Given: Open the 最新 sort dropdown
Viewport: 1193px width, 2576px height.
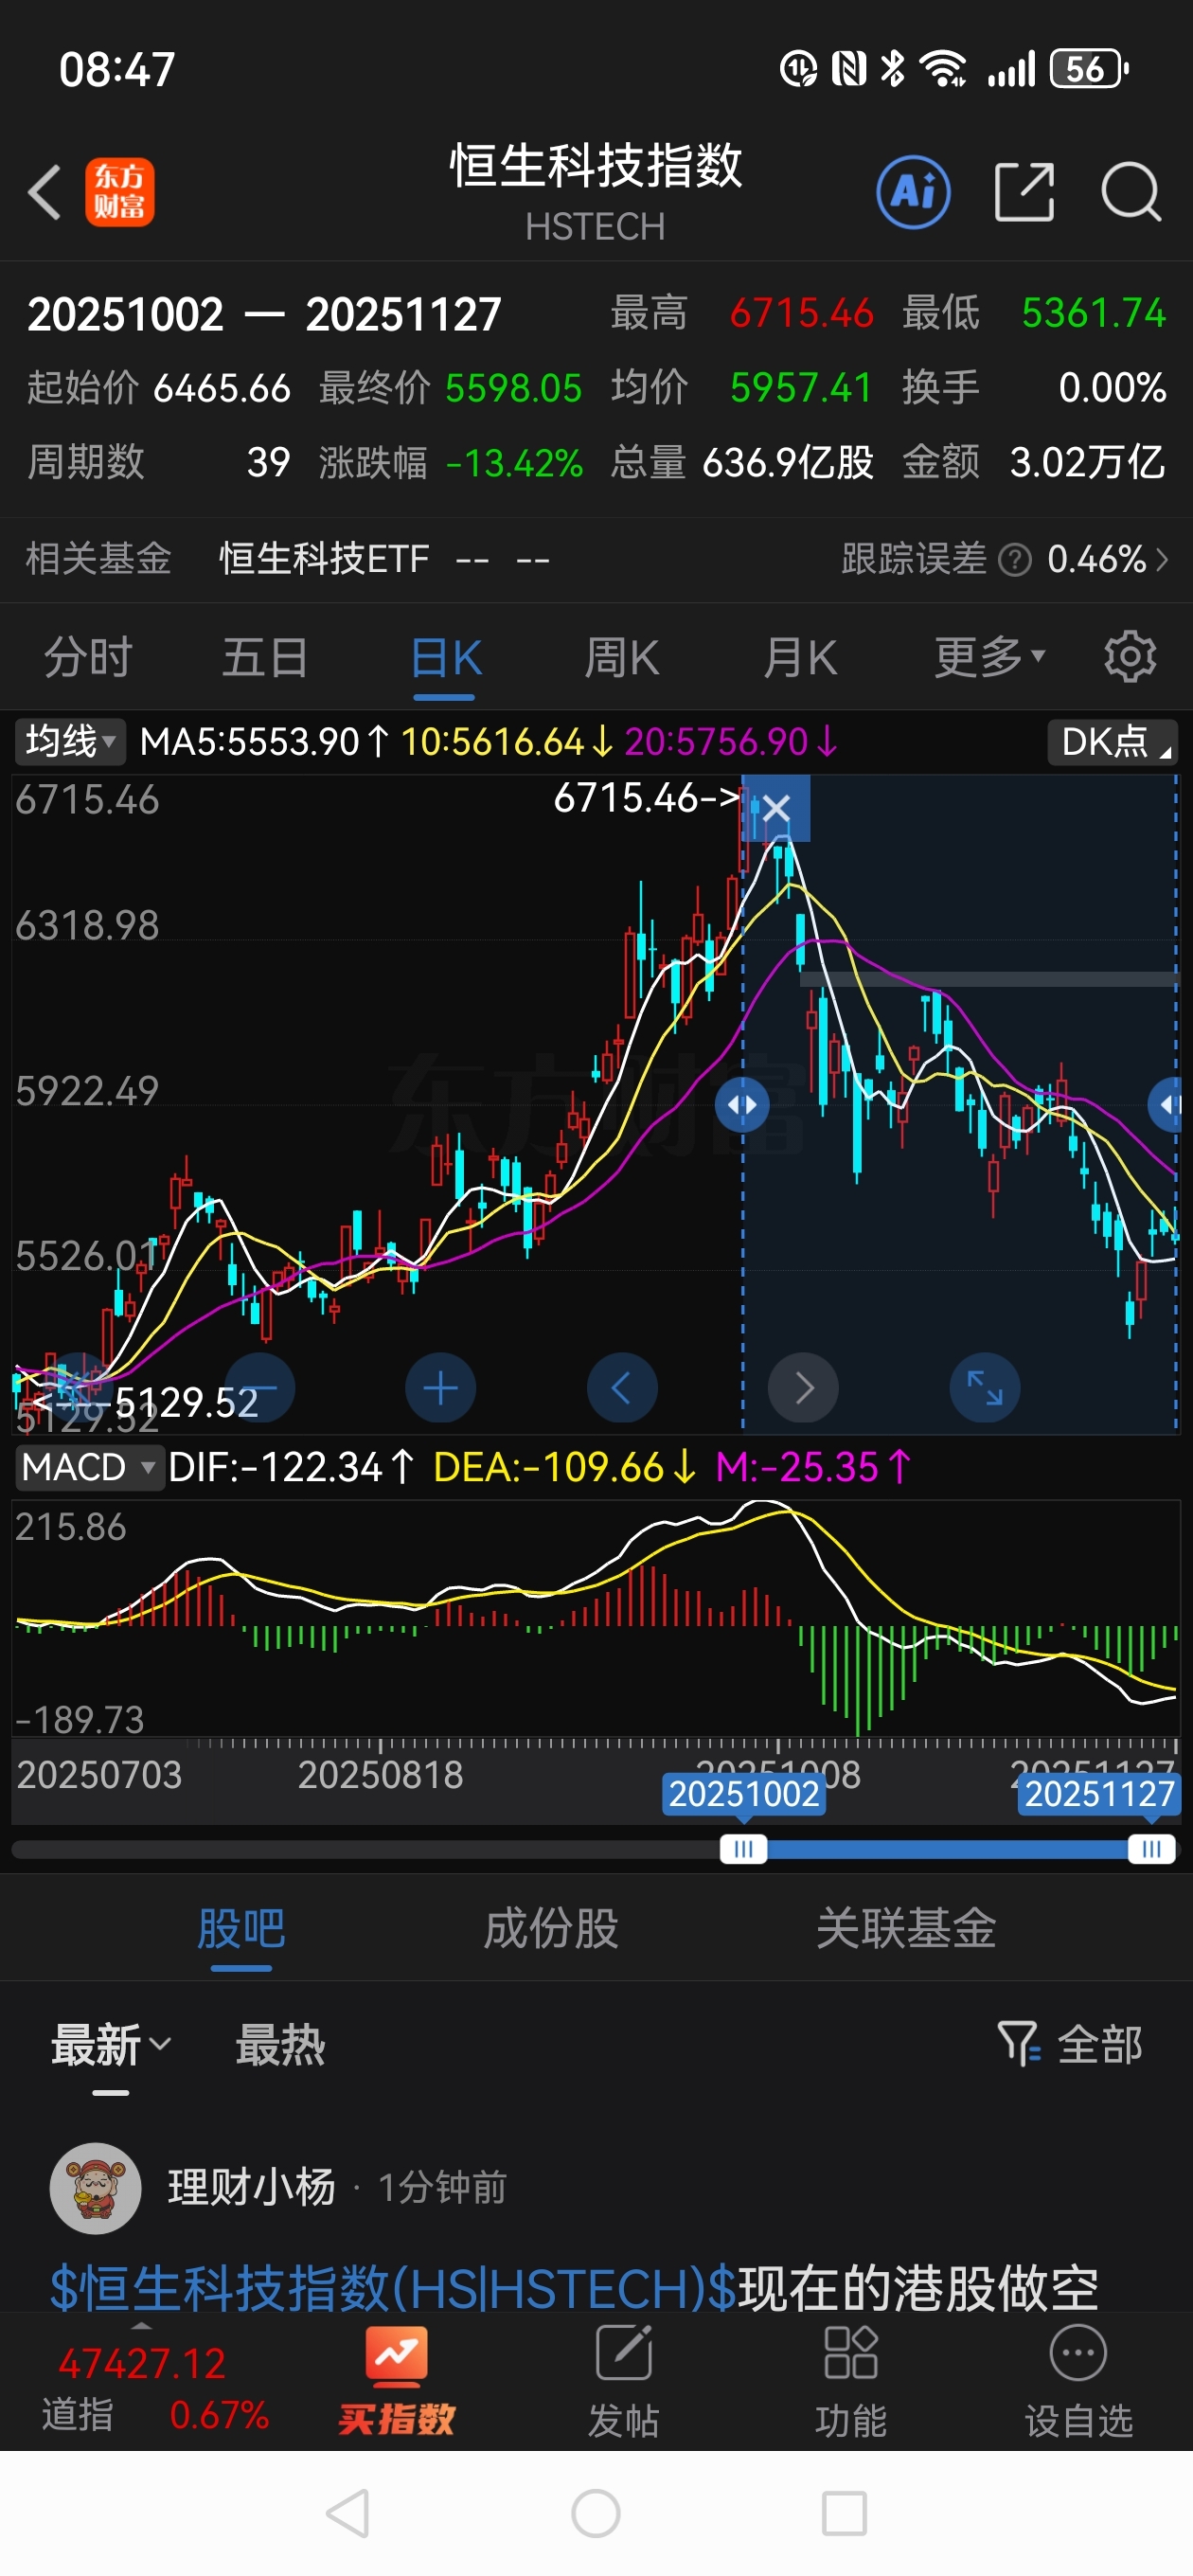Looking at the screenshot, I should pyautogui.click(x=110, y=2044).
